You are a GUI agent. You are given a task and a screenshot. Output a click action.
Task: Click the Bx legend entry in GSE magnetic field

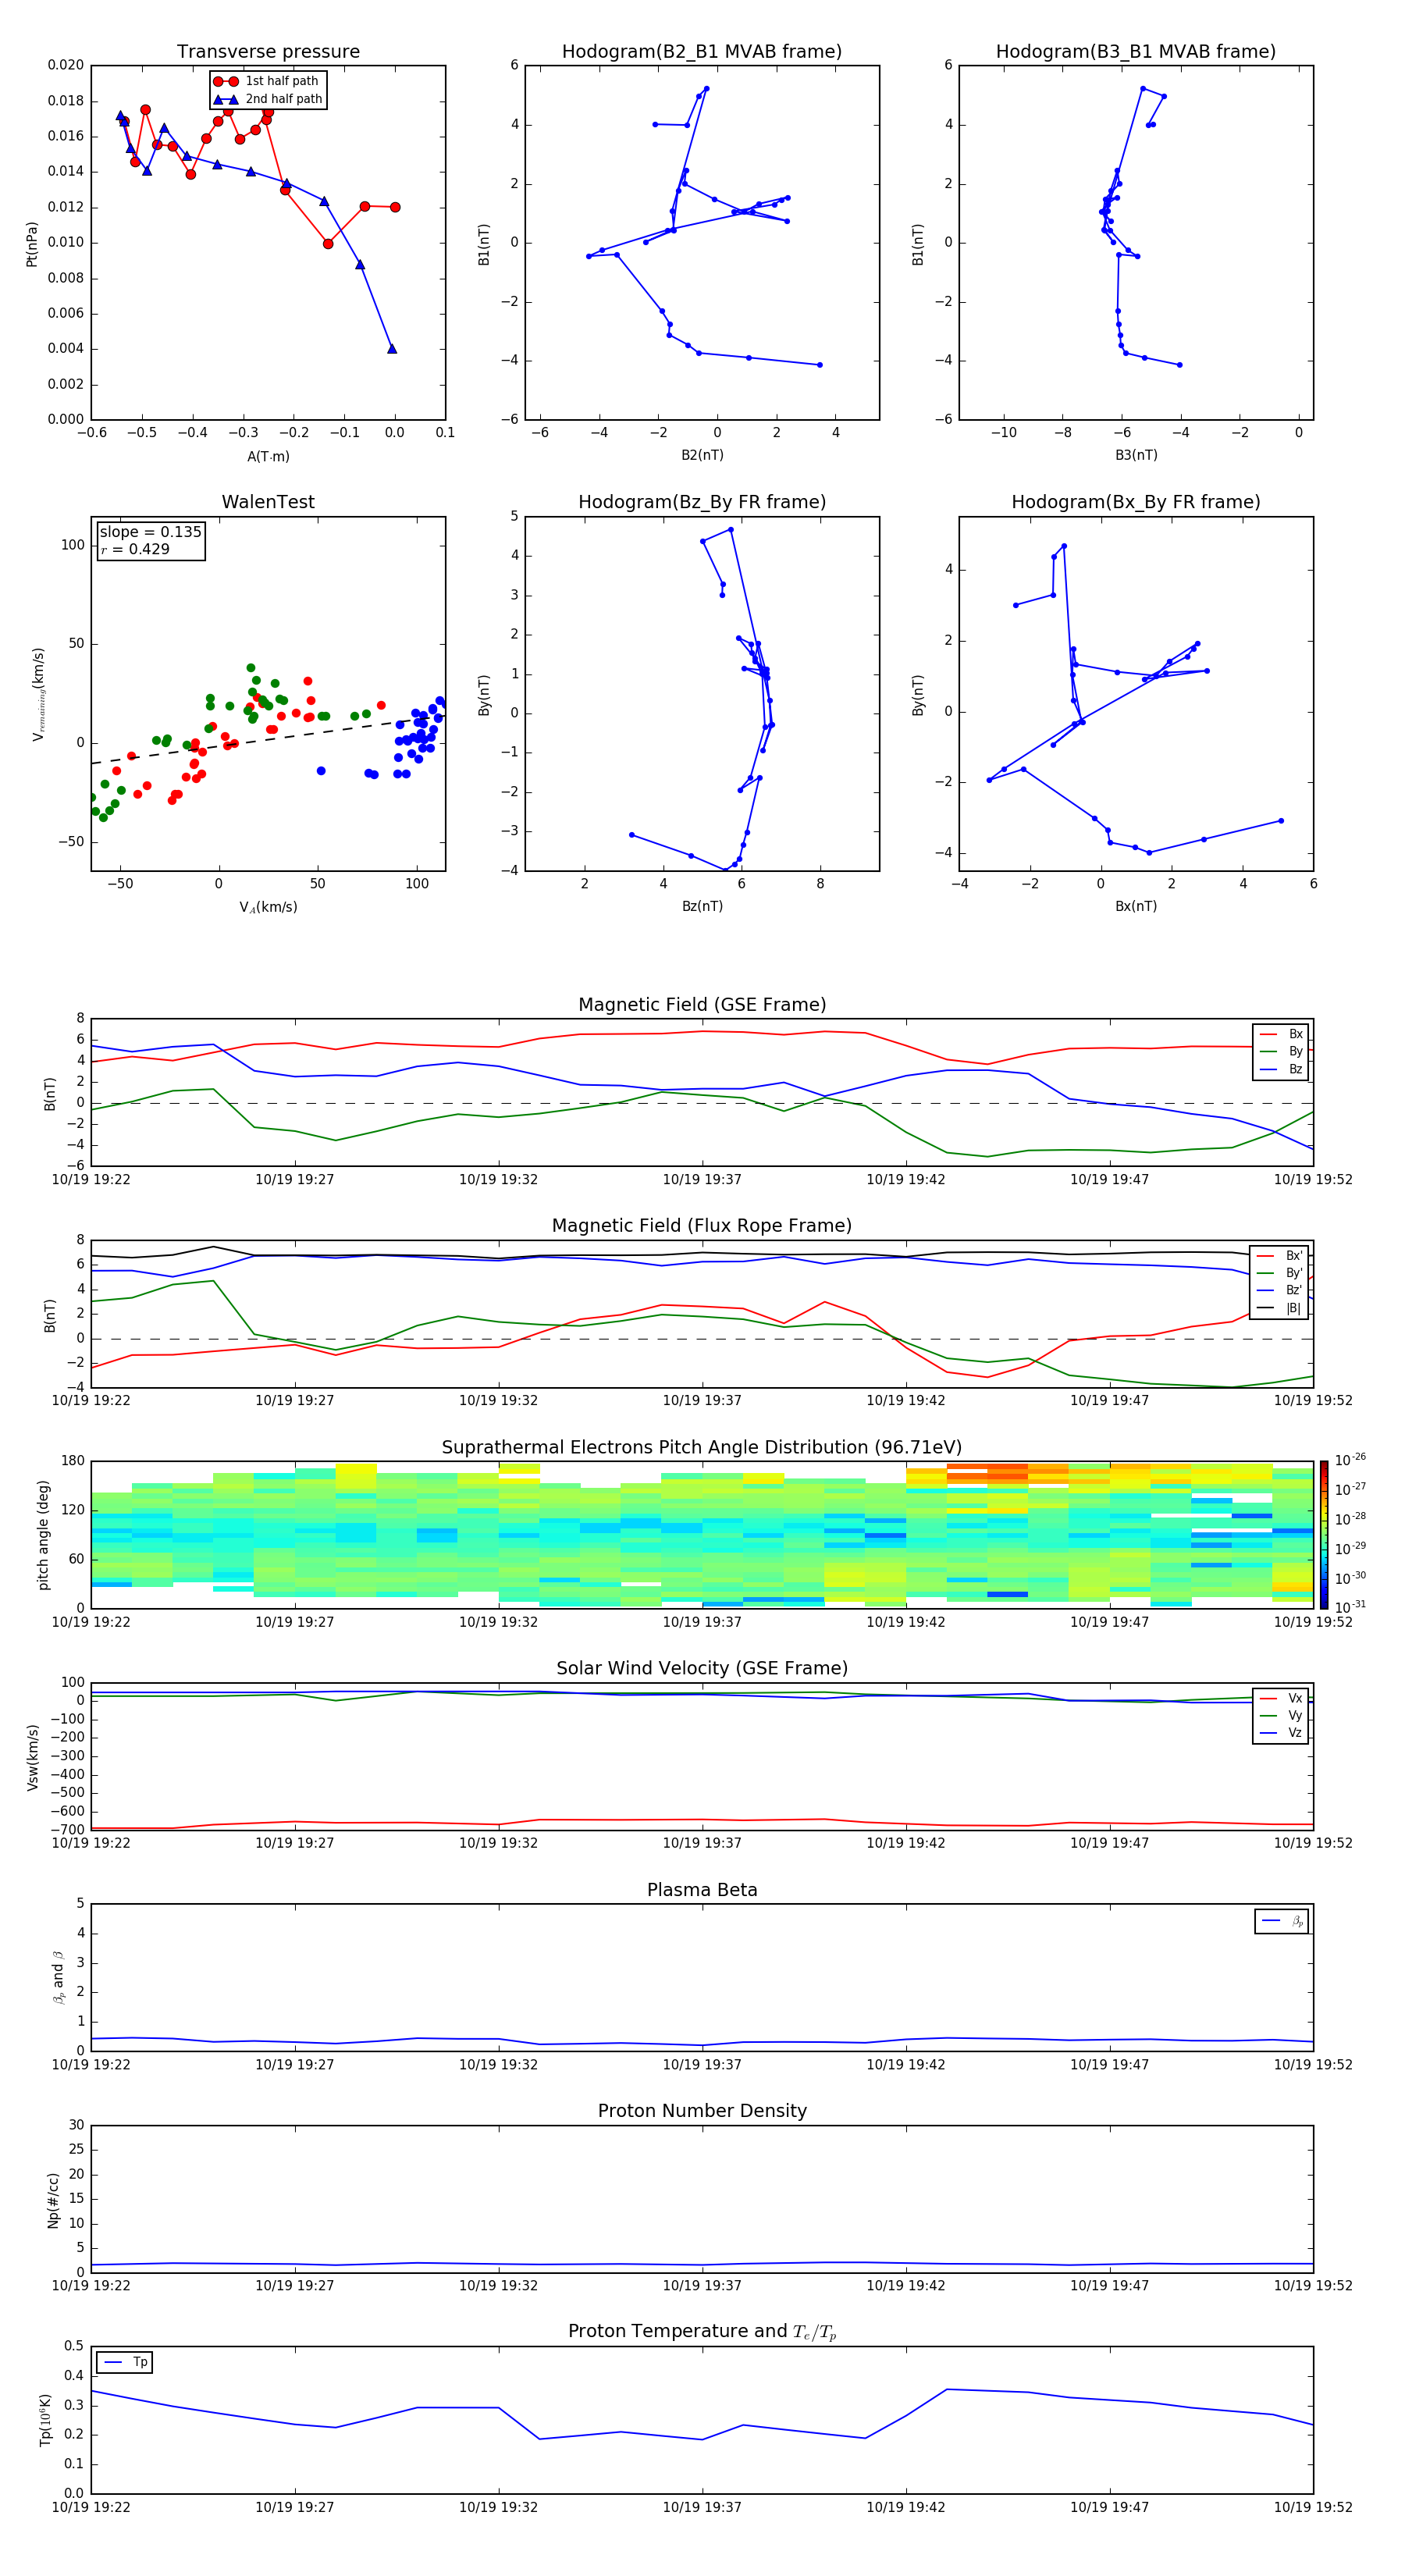1281,1034
